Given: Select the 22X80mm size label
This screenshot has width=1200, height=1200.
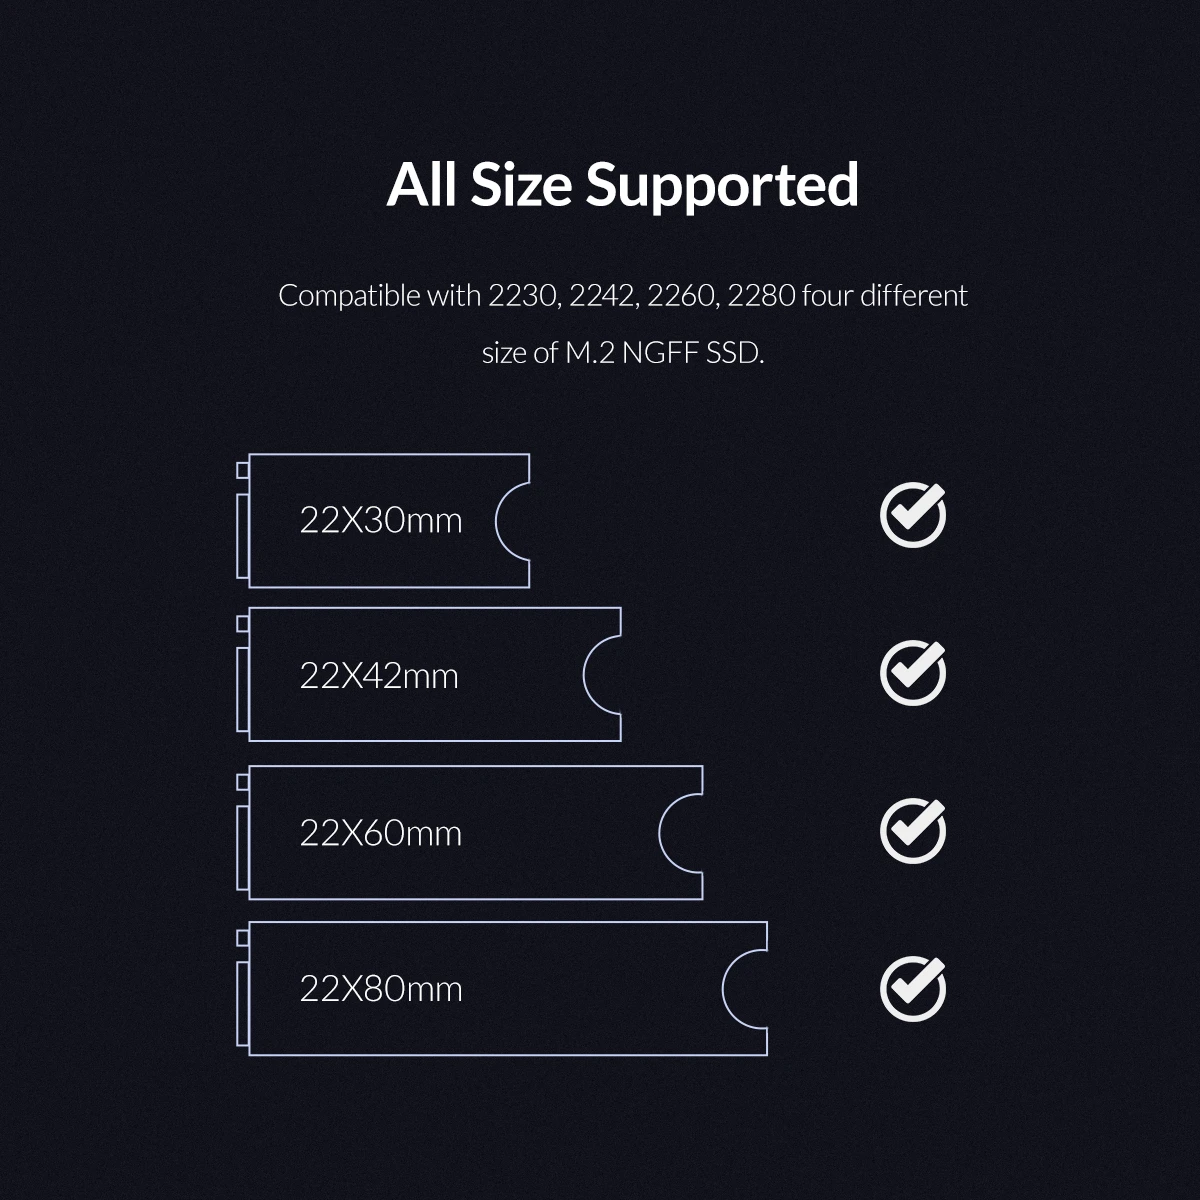Looking at the screenshot, I should pos(381,990).
